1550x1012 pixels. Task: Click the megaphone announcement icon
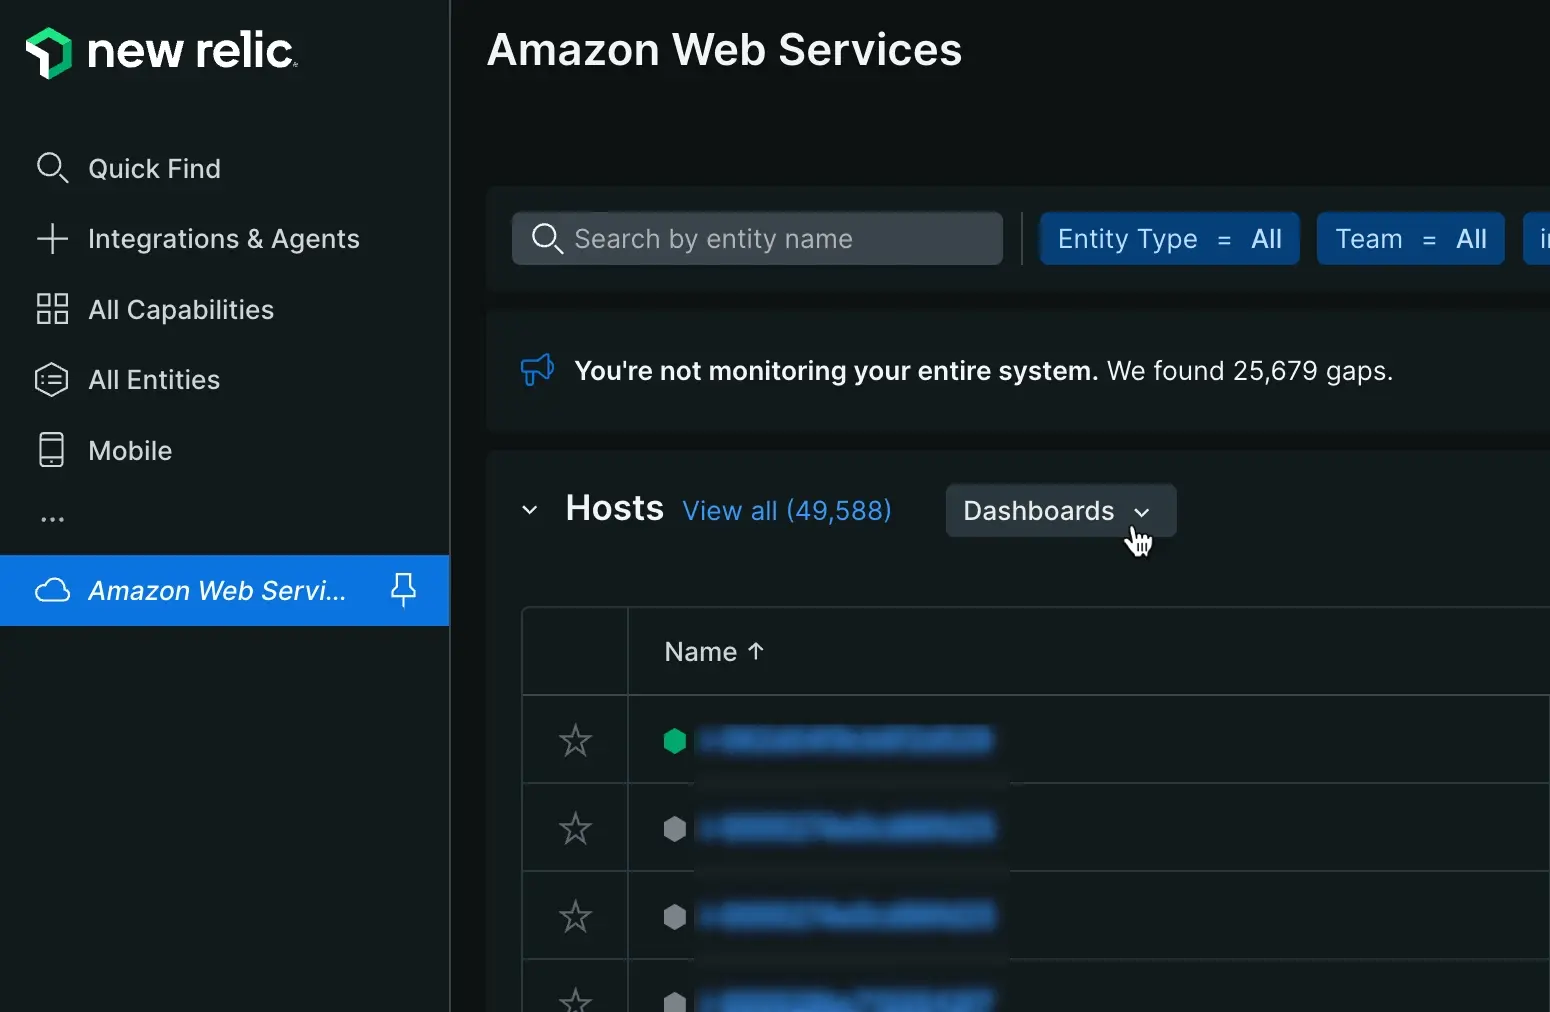pyautogui.click(x=537, y=370)
